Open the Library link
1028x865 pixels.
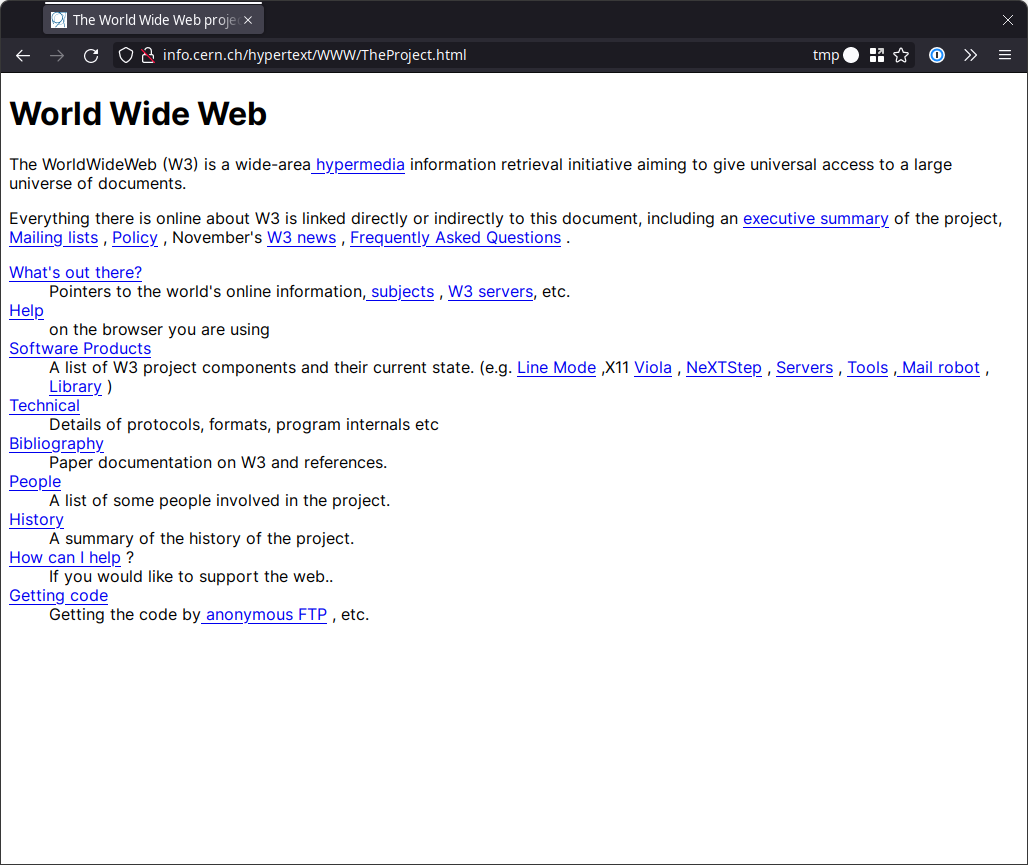point(75,387)
